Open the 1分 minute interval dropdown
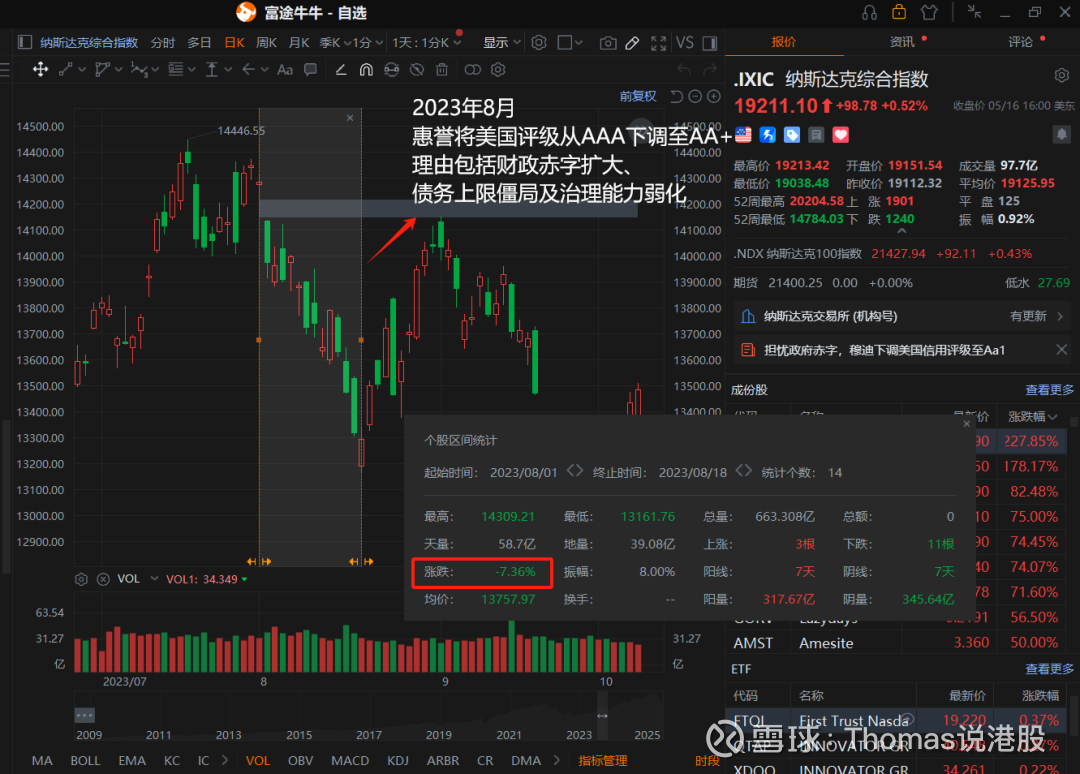The height and width of the screenshot is (774, 1080). [x=368, y=43]
